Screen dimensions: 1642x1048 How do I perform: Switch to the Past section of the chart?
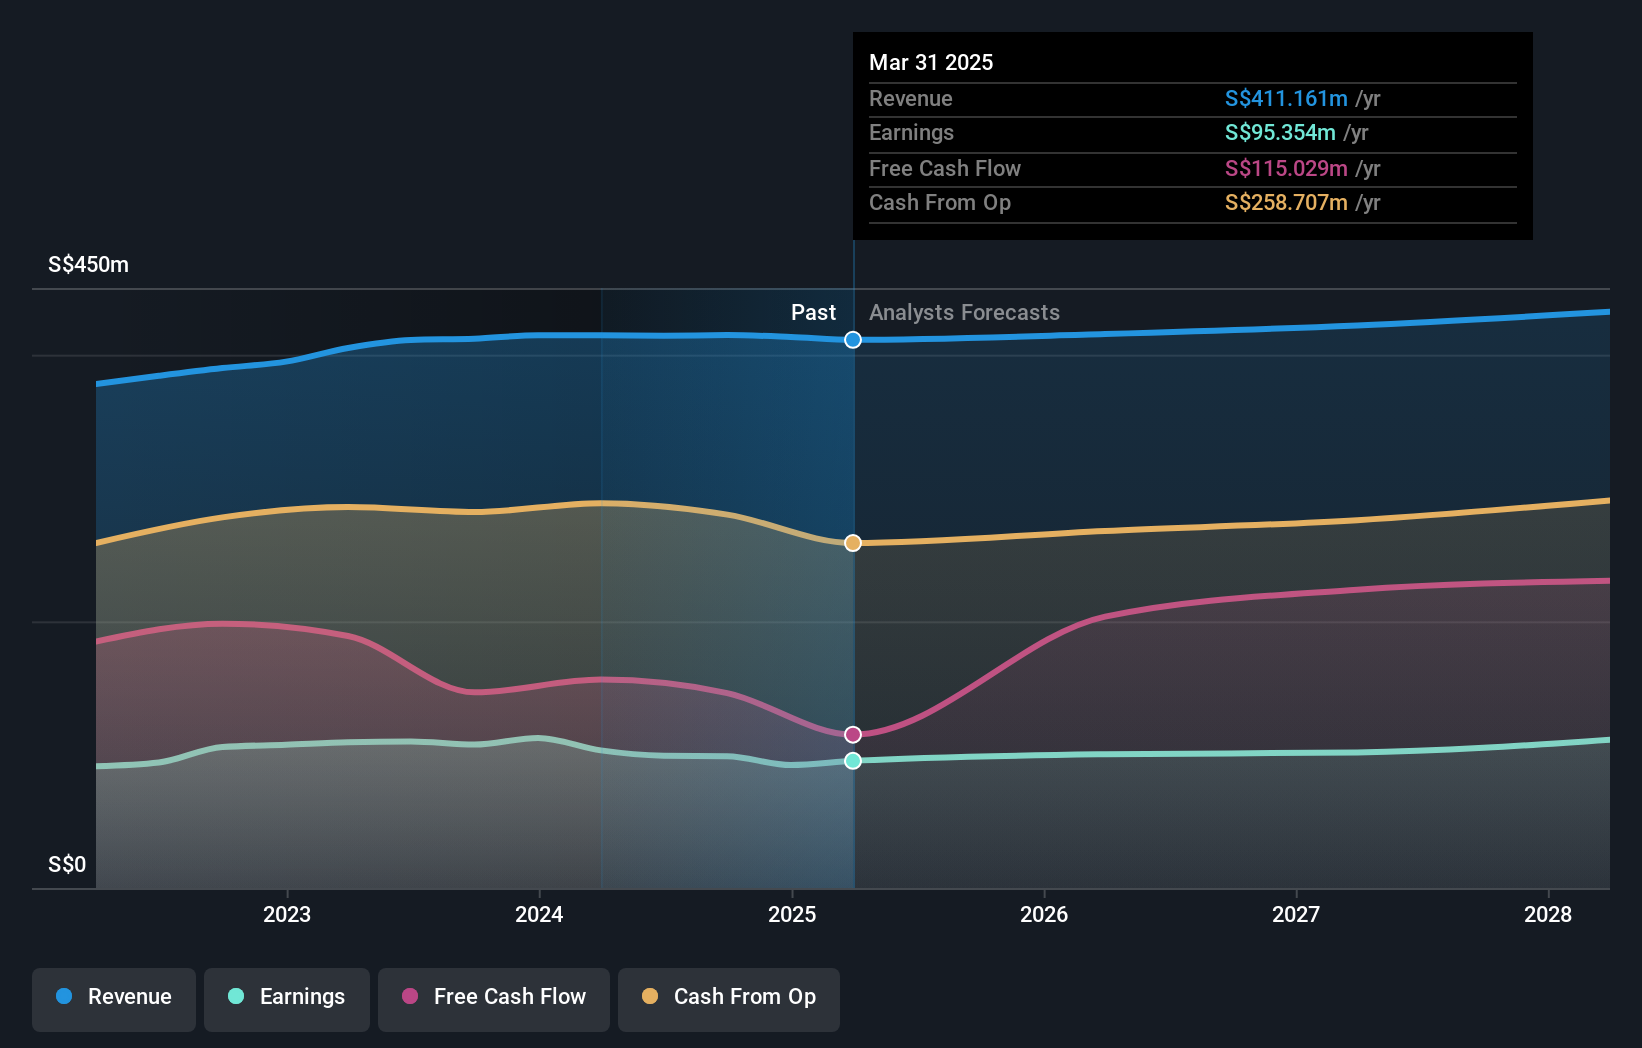[813, 312]
